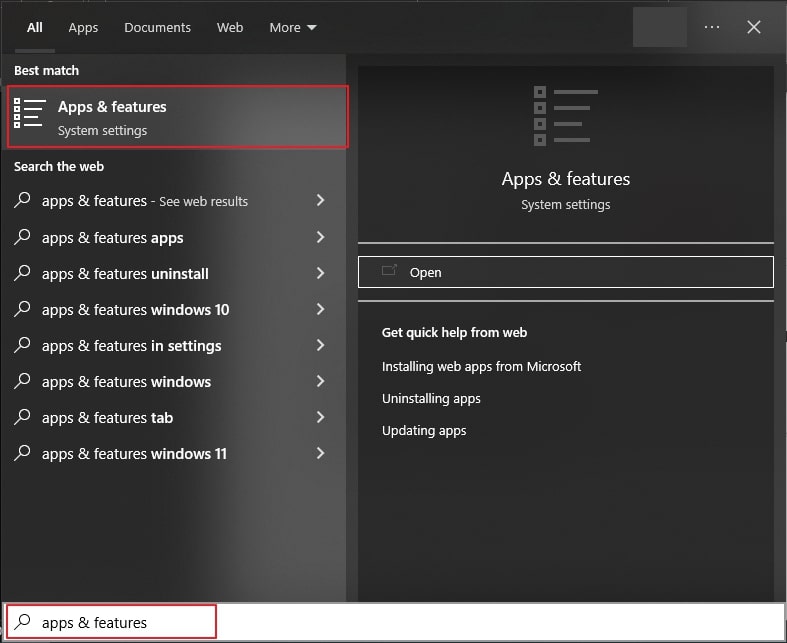Click search icon beside 'apps & features windows 11'

(22, 453)
